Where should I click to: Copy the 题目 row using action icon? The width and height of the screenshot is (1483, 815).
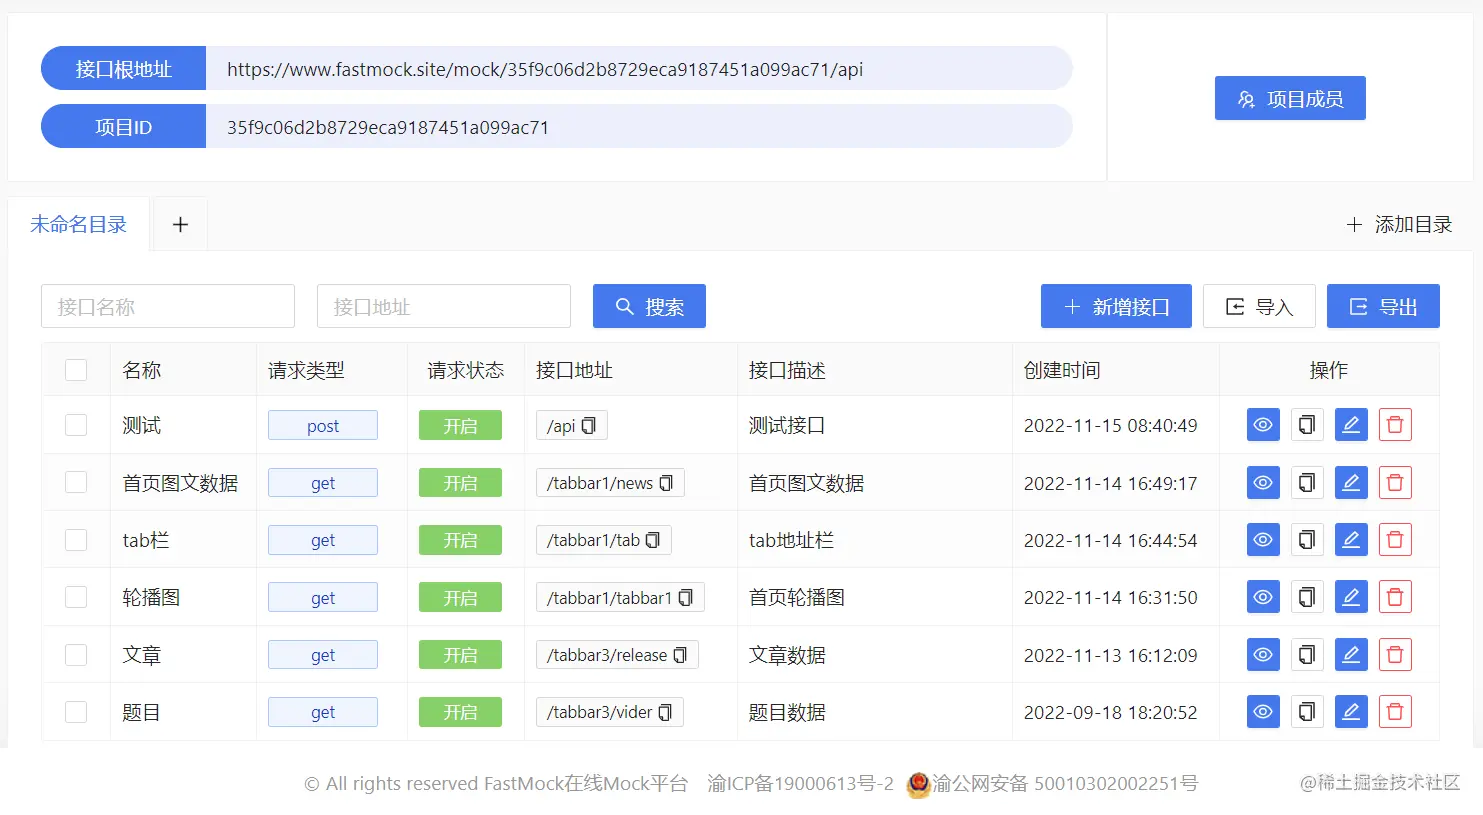click(x=1307, y=712)
